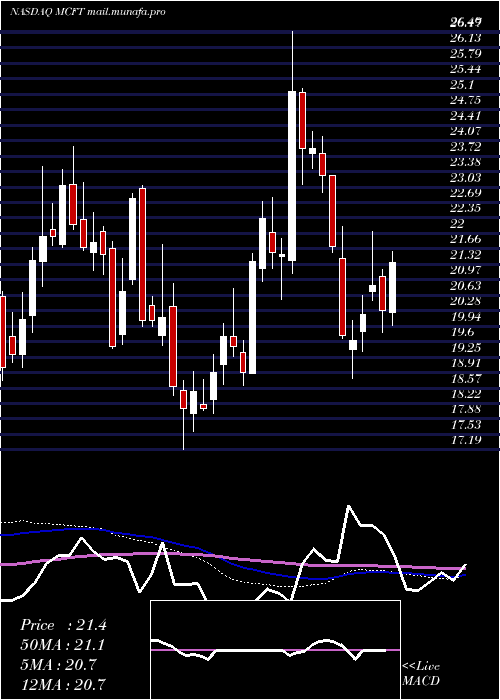Click the 18.57 axis label

[466, 379]
